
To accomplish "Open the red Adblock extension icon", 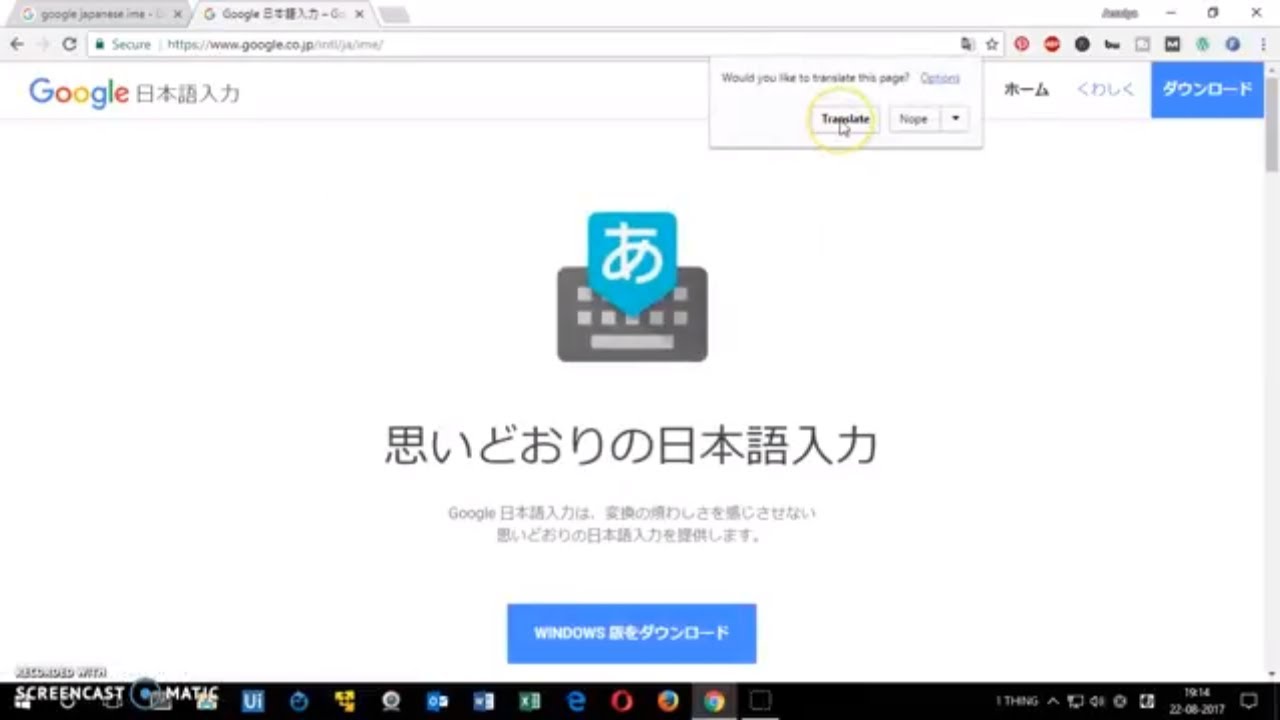I will pyautogui.click(x=1052, y=44).
